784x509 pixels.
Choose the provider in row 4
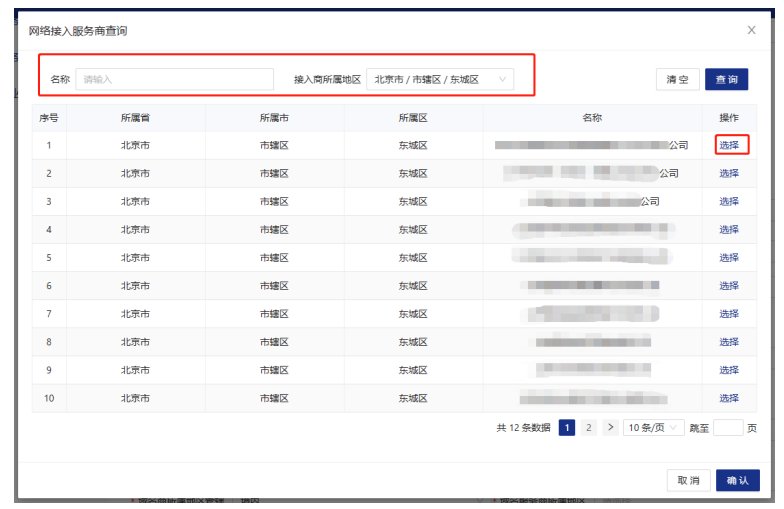coord(729,229)
